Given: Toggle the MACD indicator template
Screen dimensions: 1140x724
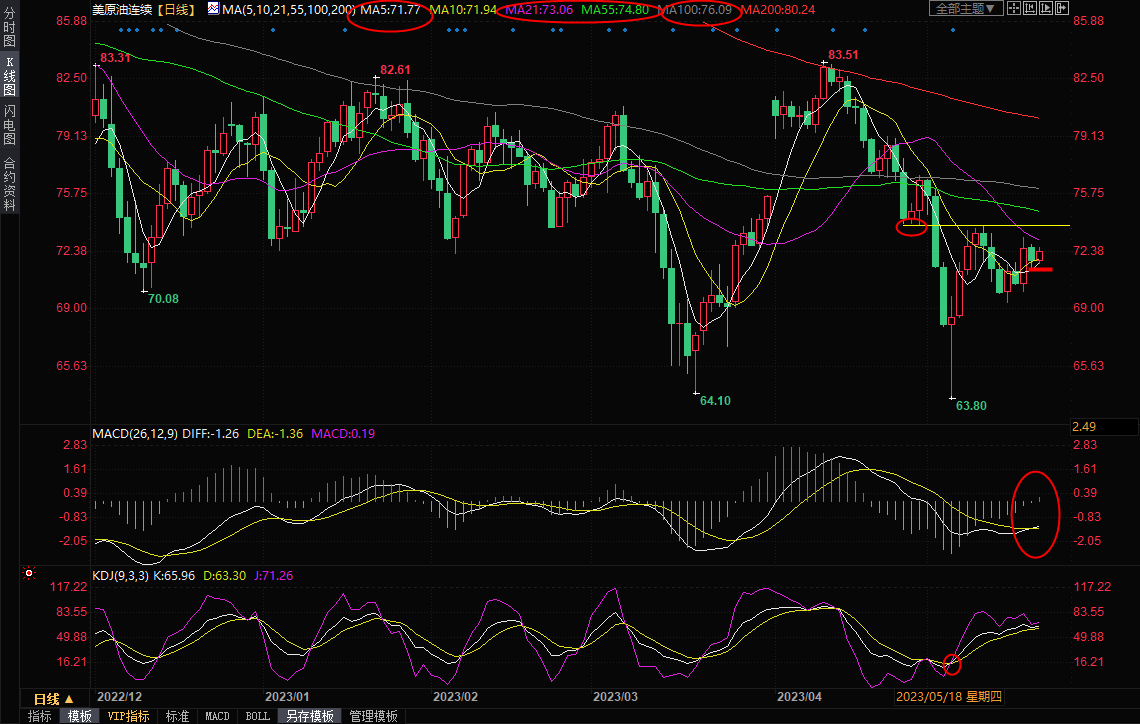Looking at the screenshot, I should pyautogui.click(x=217, y=716).
